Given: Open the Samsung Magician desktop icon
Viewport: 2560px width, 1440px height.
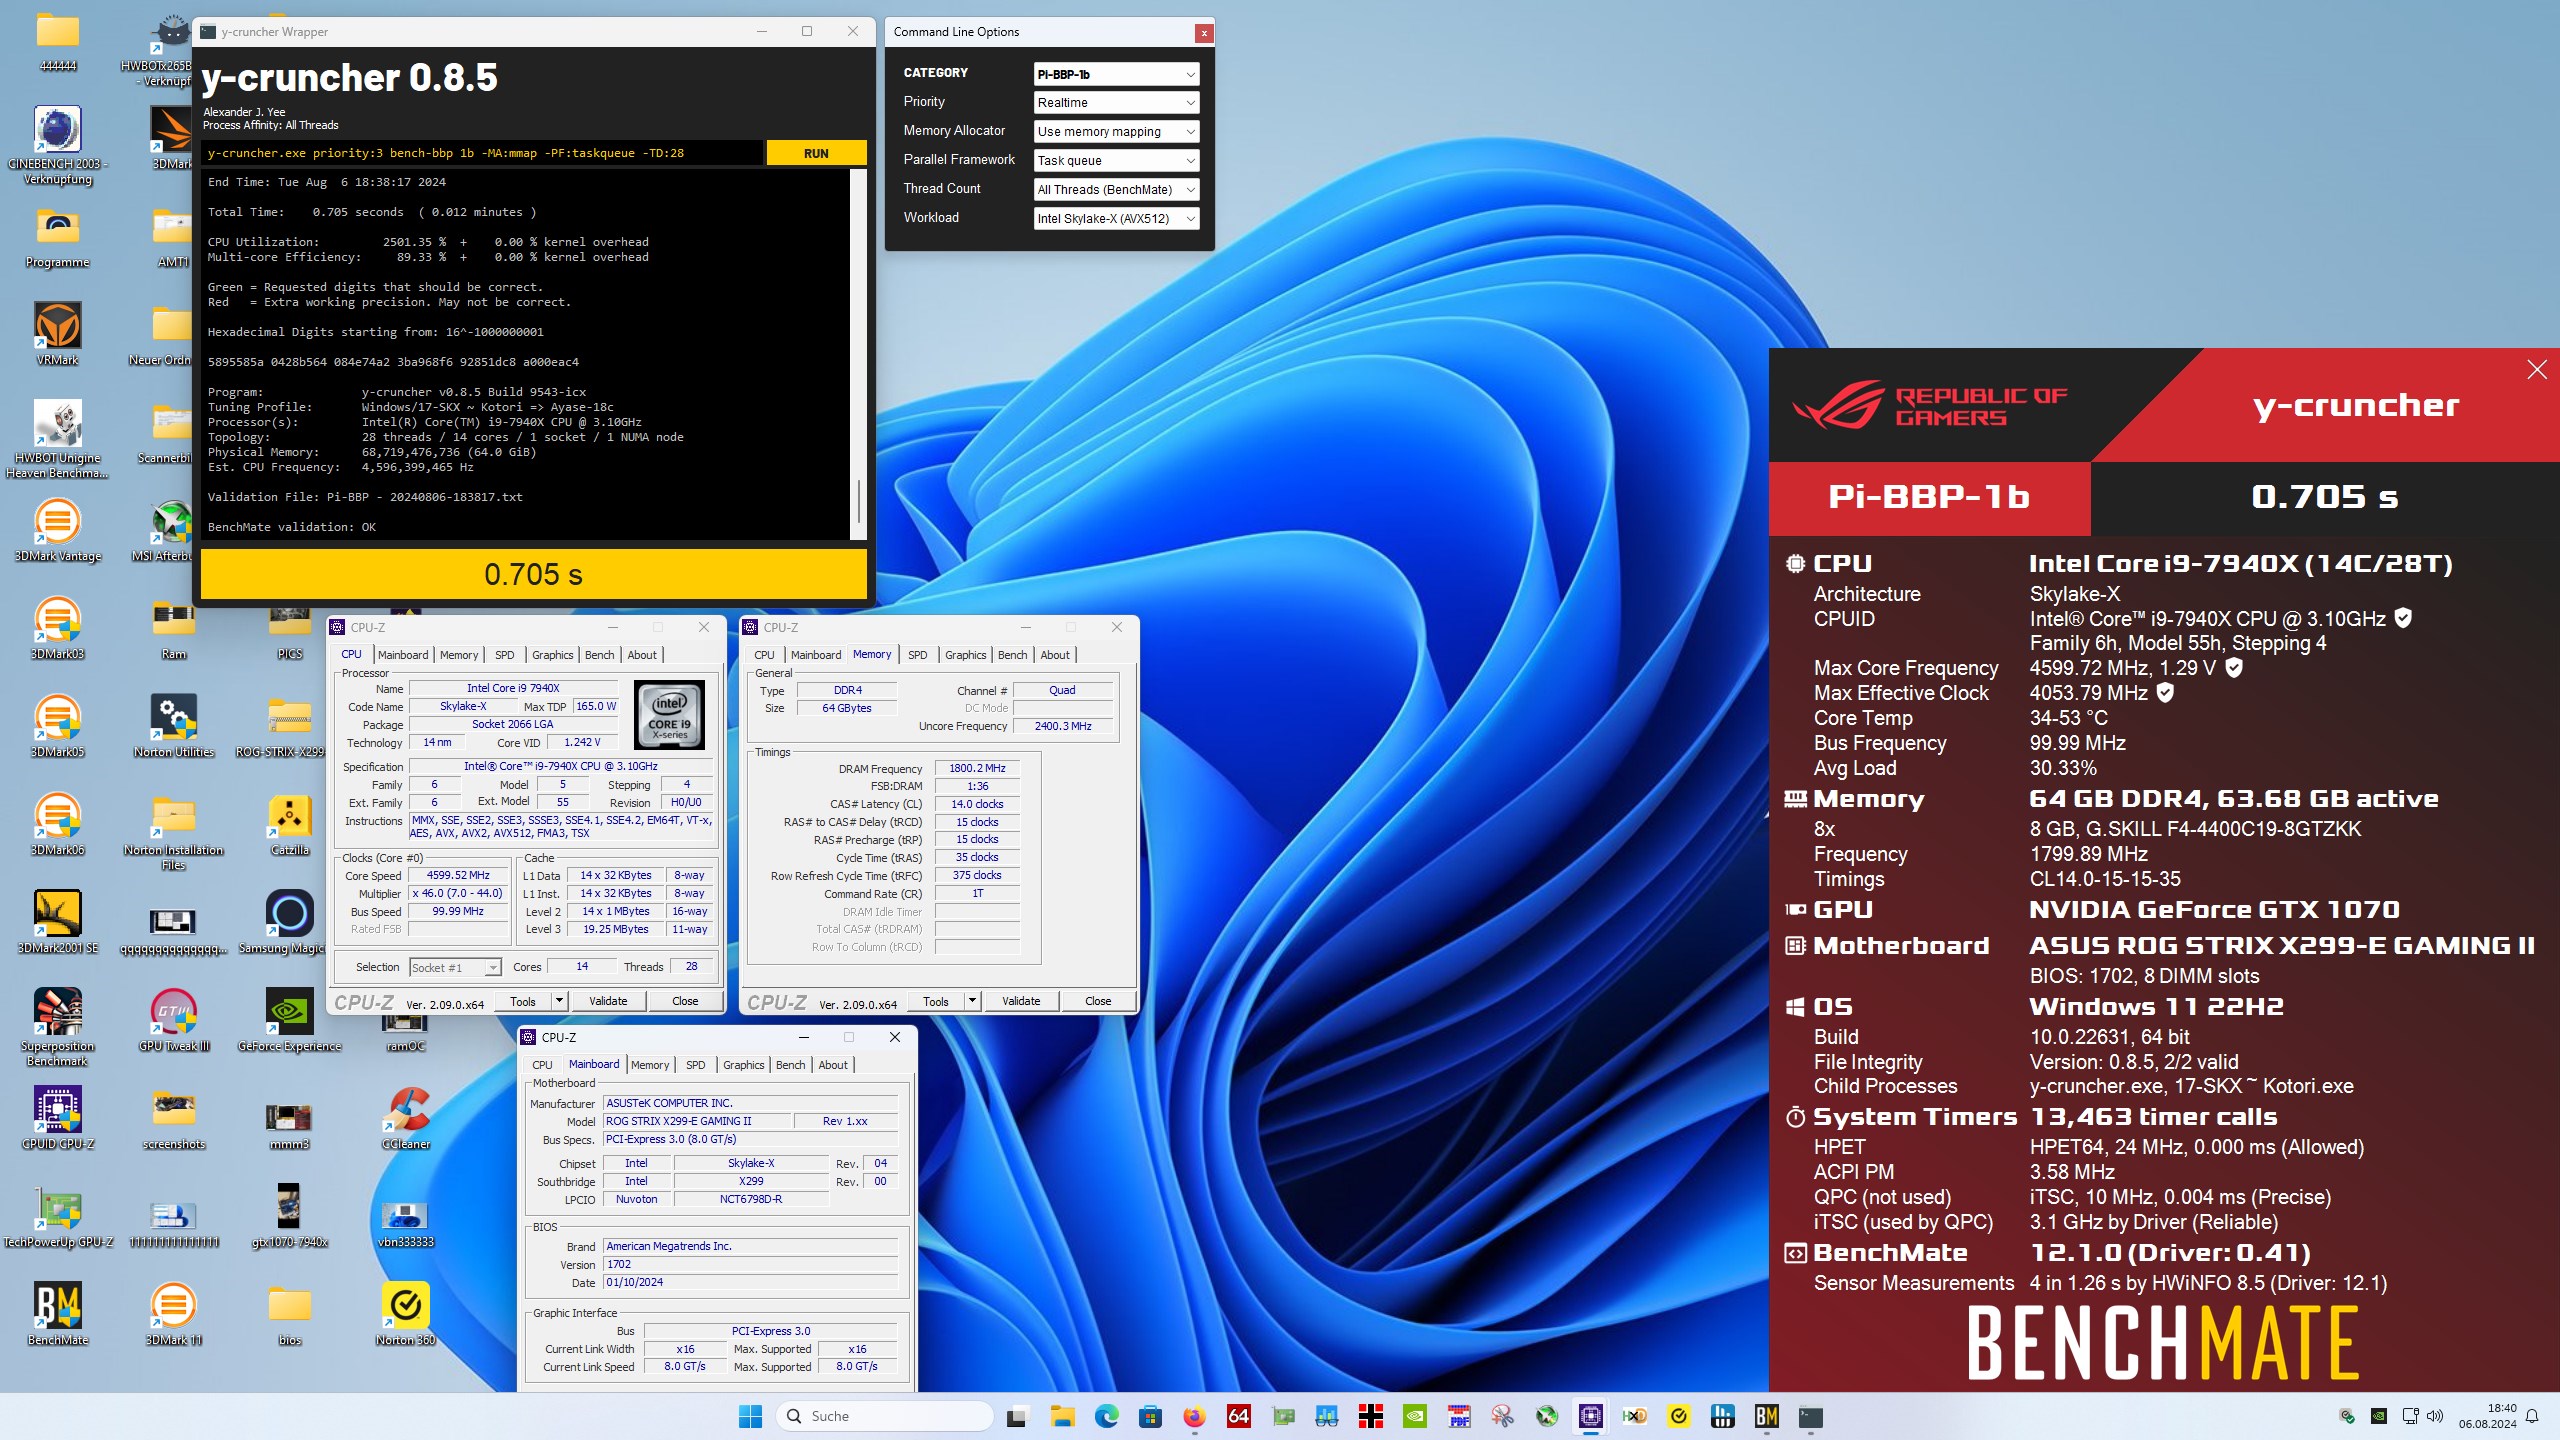Looking at the screenshot, I should click(282, 923).
